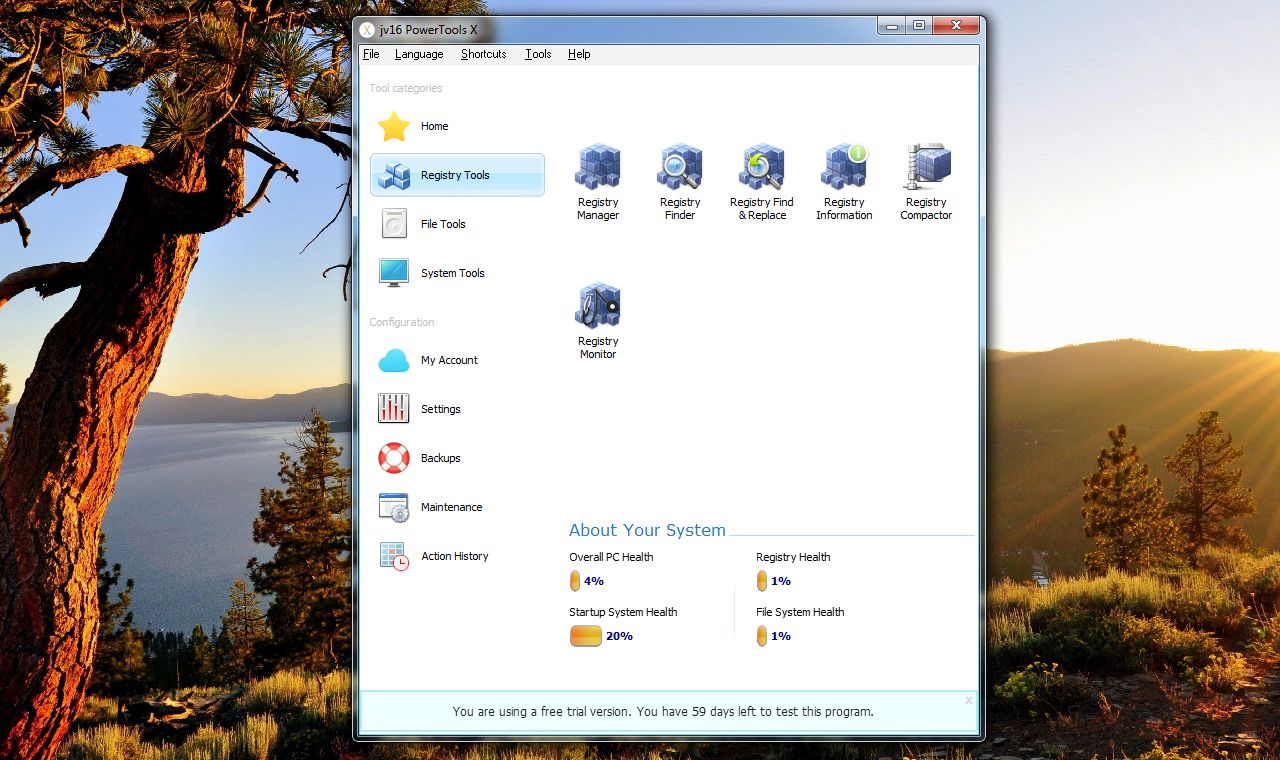
Task: Open the Registry Information tool
Action: 844,181
